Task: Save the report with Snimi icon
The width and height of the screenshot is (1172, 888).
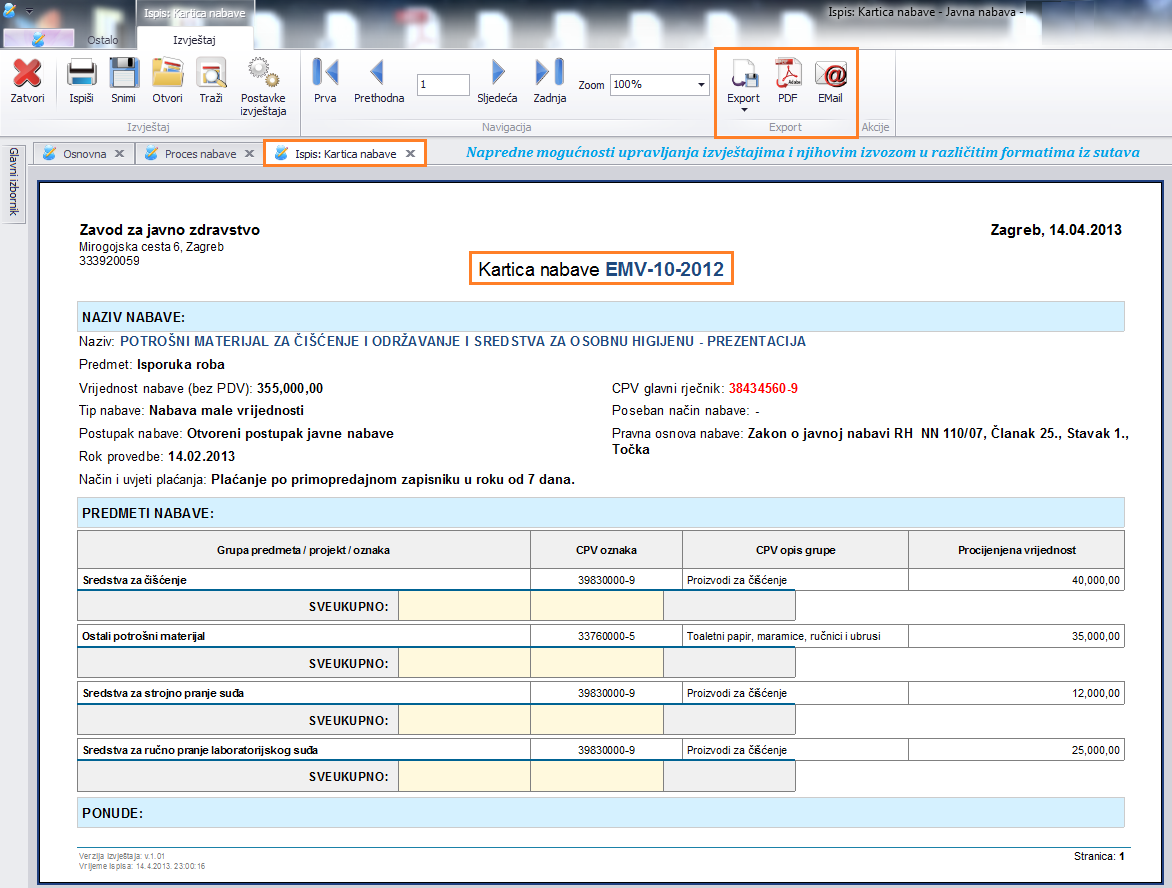Action: tap(123, 81)
